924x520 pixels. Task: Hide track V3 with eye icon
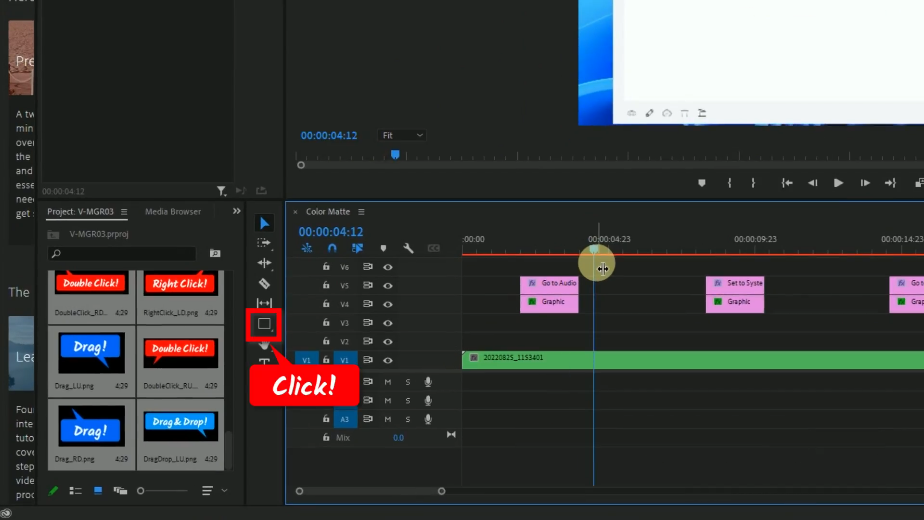click(388, 323)
